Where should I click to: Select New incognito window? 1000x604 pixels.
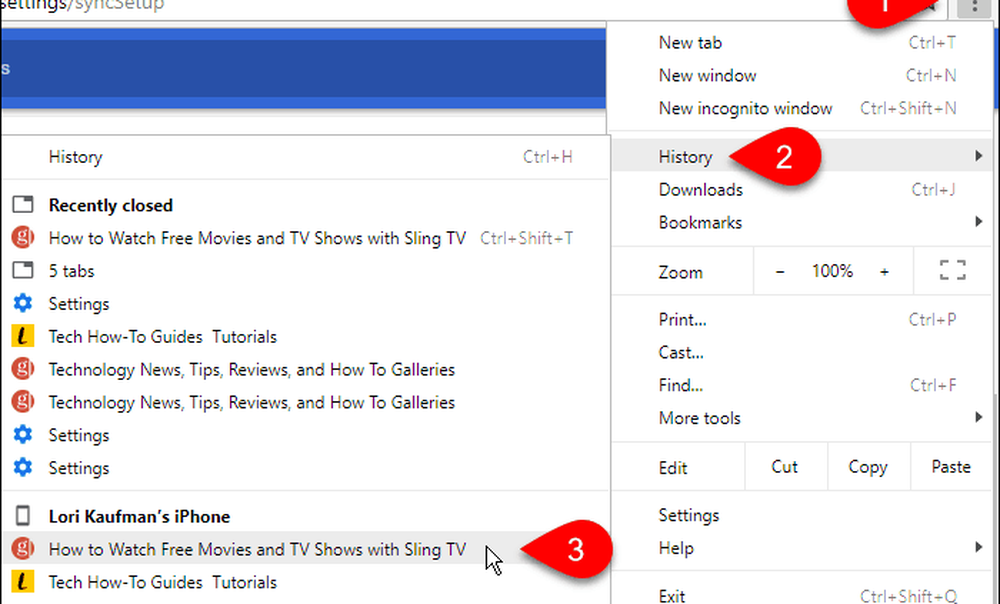point(745,108)
